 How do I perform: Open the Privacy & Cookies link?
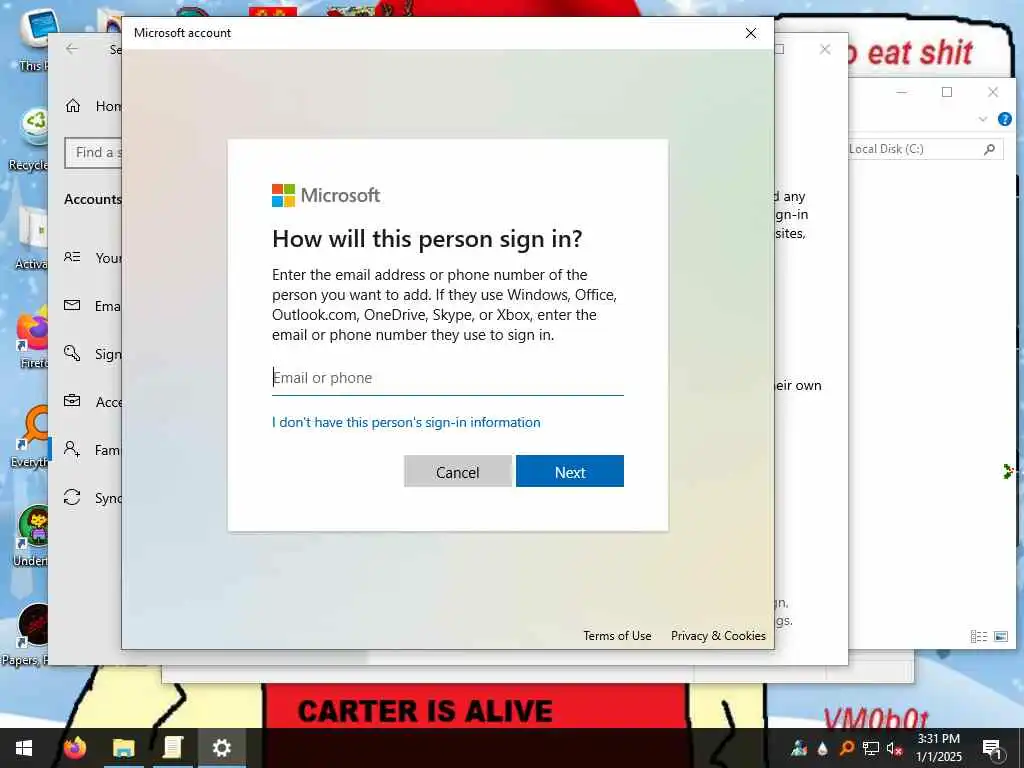pyautogui.click(x=718, y=635)
